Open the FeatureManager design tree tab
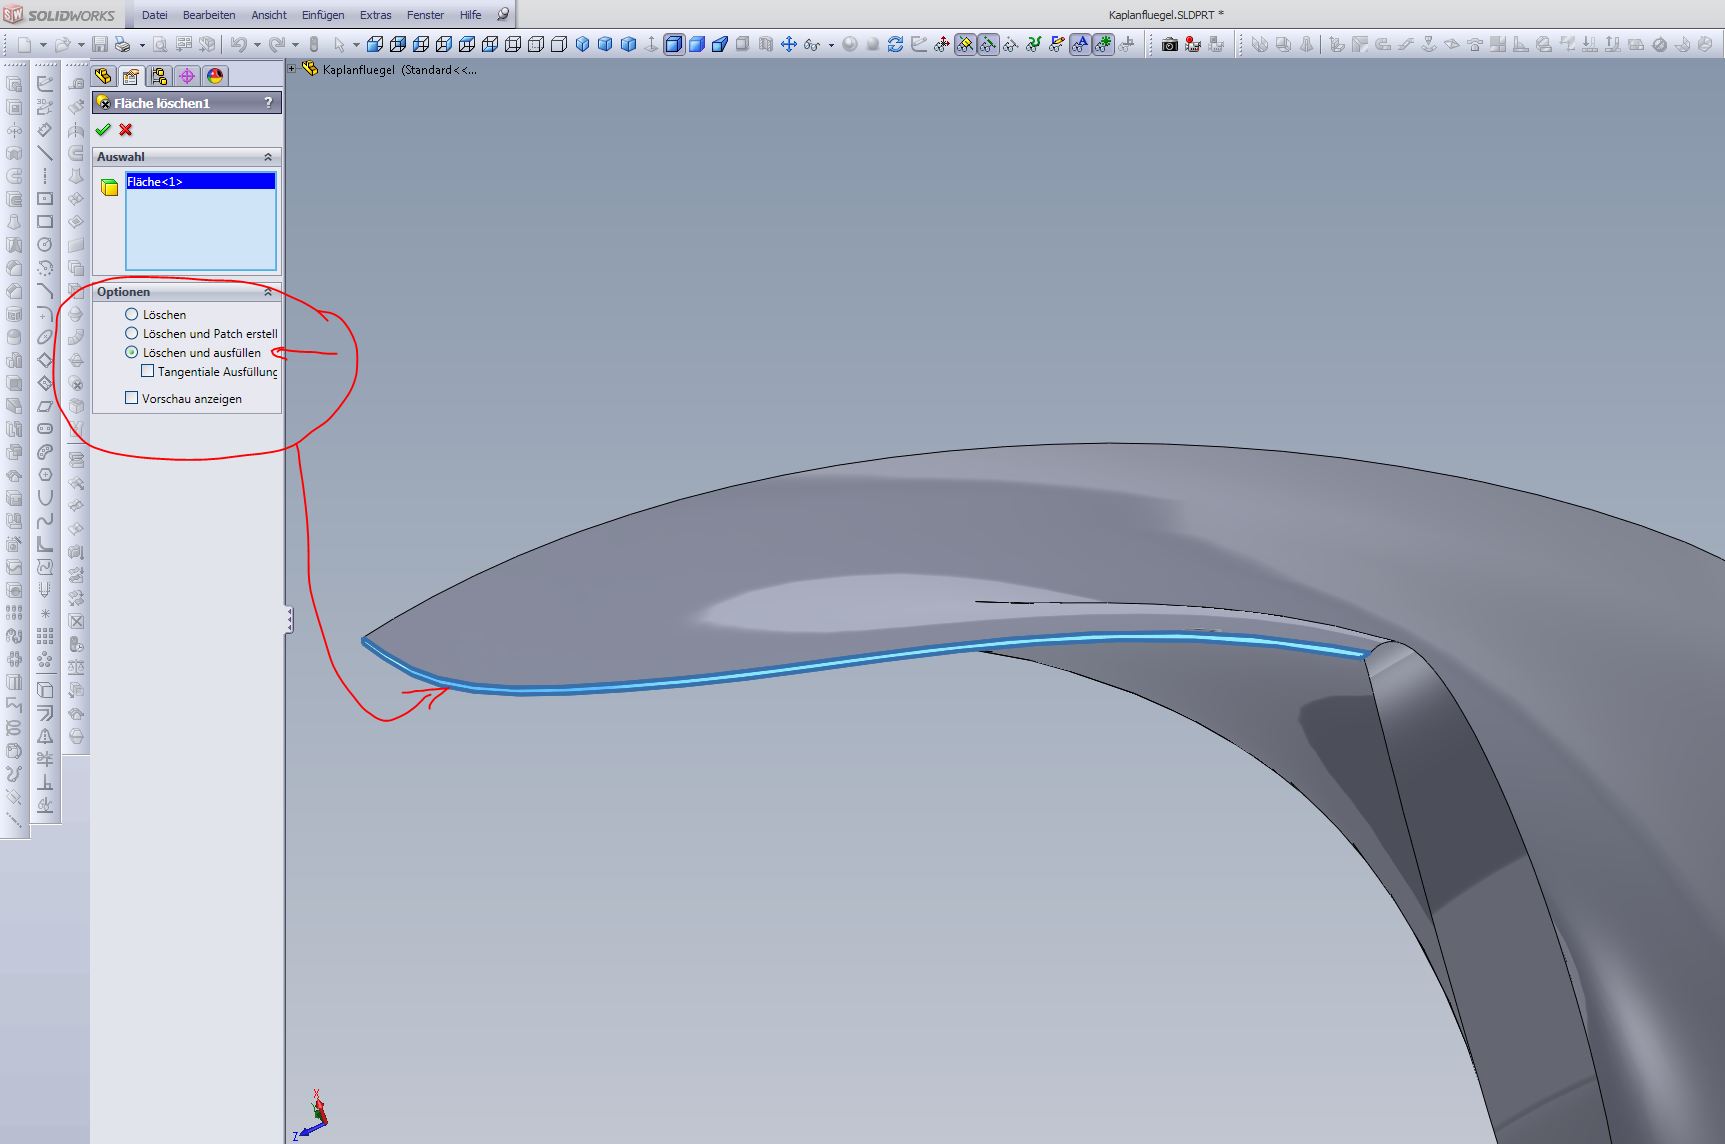This screenshot has height=1144, width=1725. (103, 76)
